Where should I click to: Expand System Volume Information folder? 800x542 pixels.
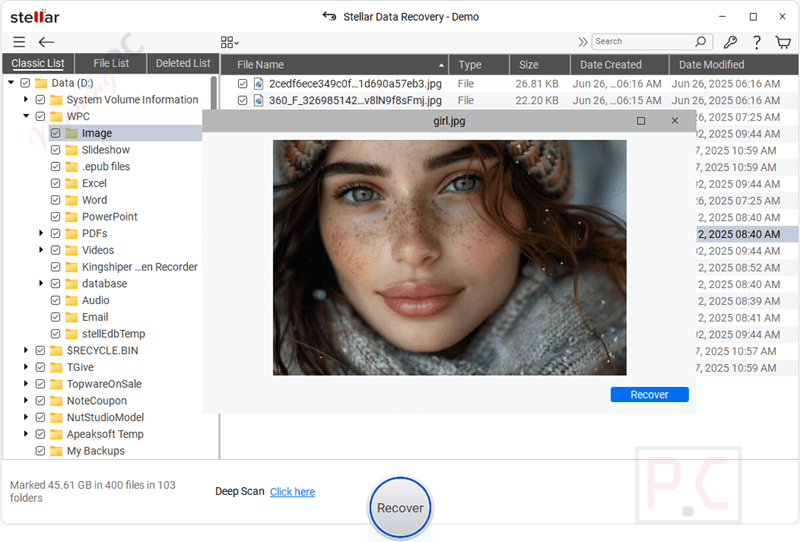click(x=26, y=100)
